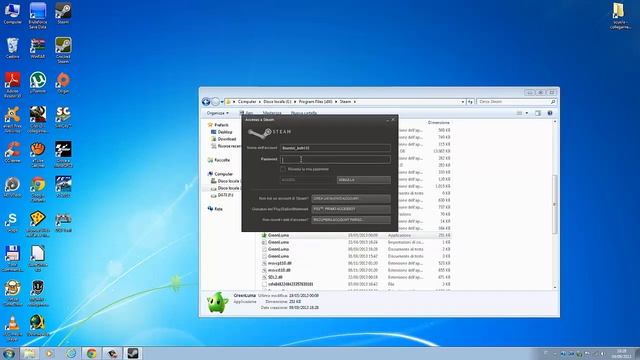Viewport: 640px width, 360px height.
Task: Click the create a new account button
Action: click(351, 198)
